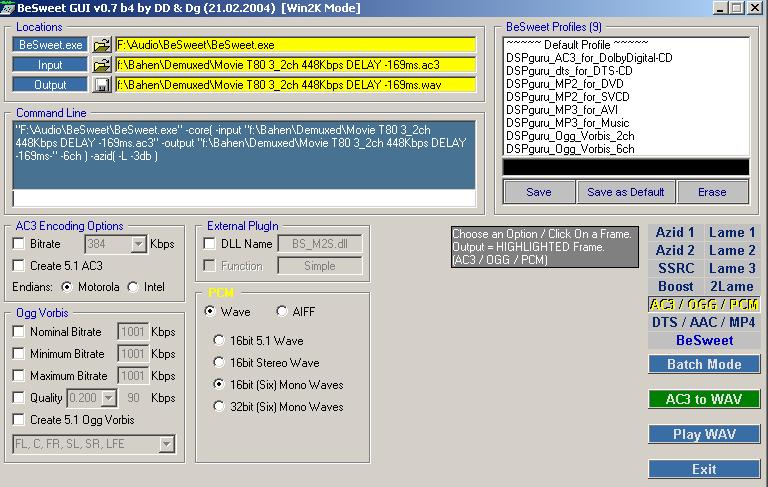Click the BeSweet.exe location button
This screenshot has width=768, height=487.
pyautogui.click(x=50, y=45)
